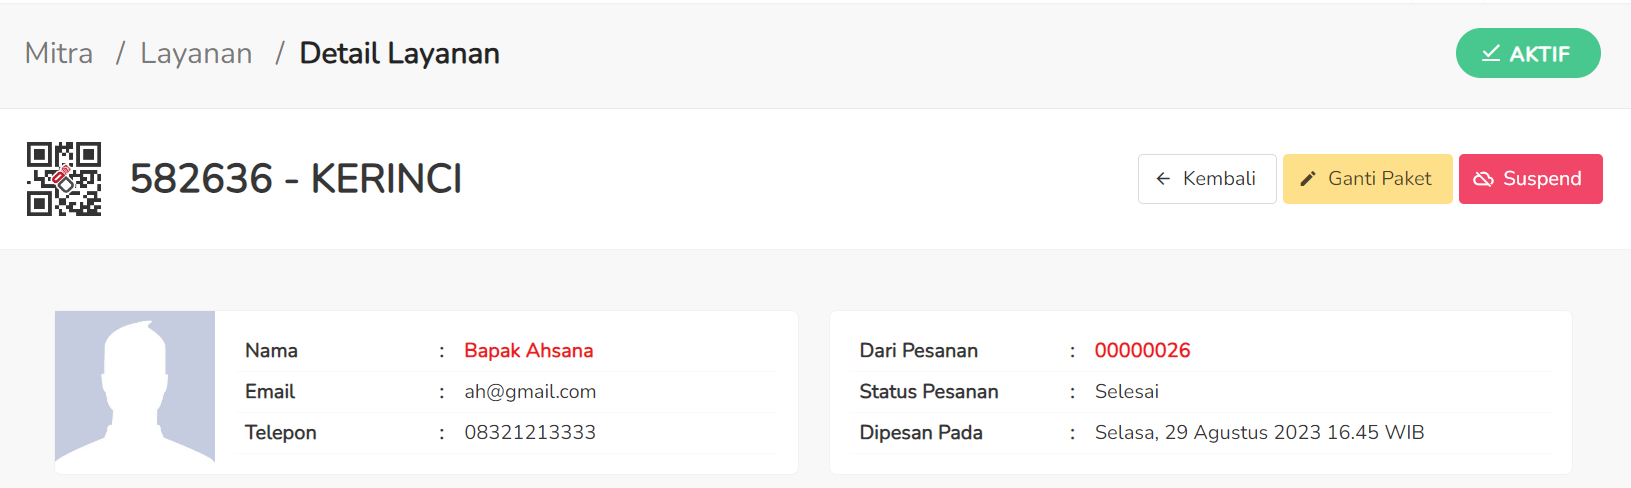The image size is (1631, 488).
Task: Select Detail Layanan breadcrumb item
Action: 400,53
